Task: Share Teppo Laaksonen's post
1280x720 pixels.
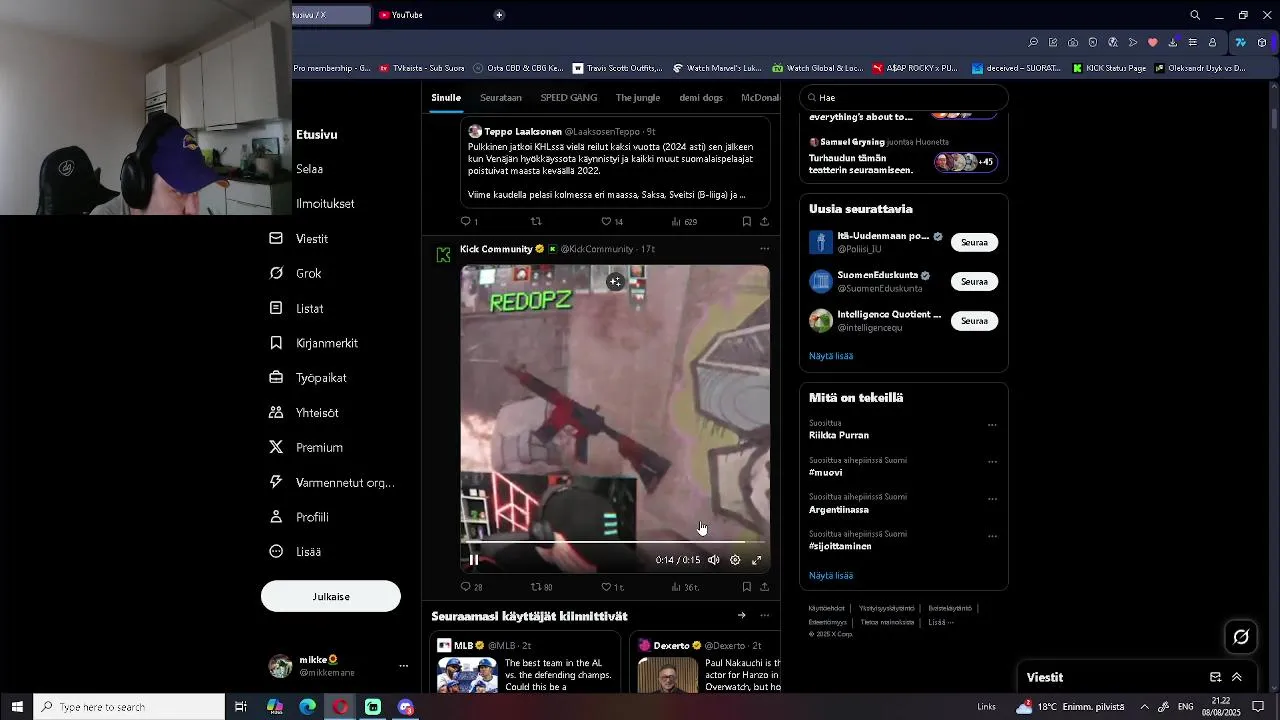Action: (x=765, y=221)
